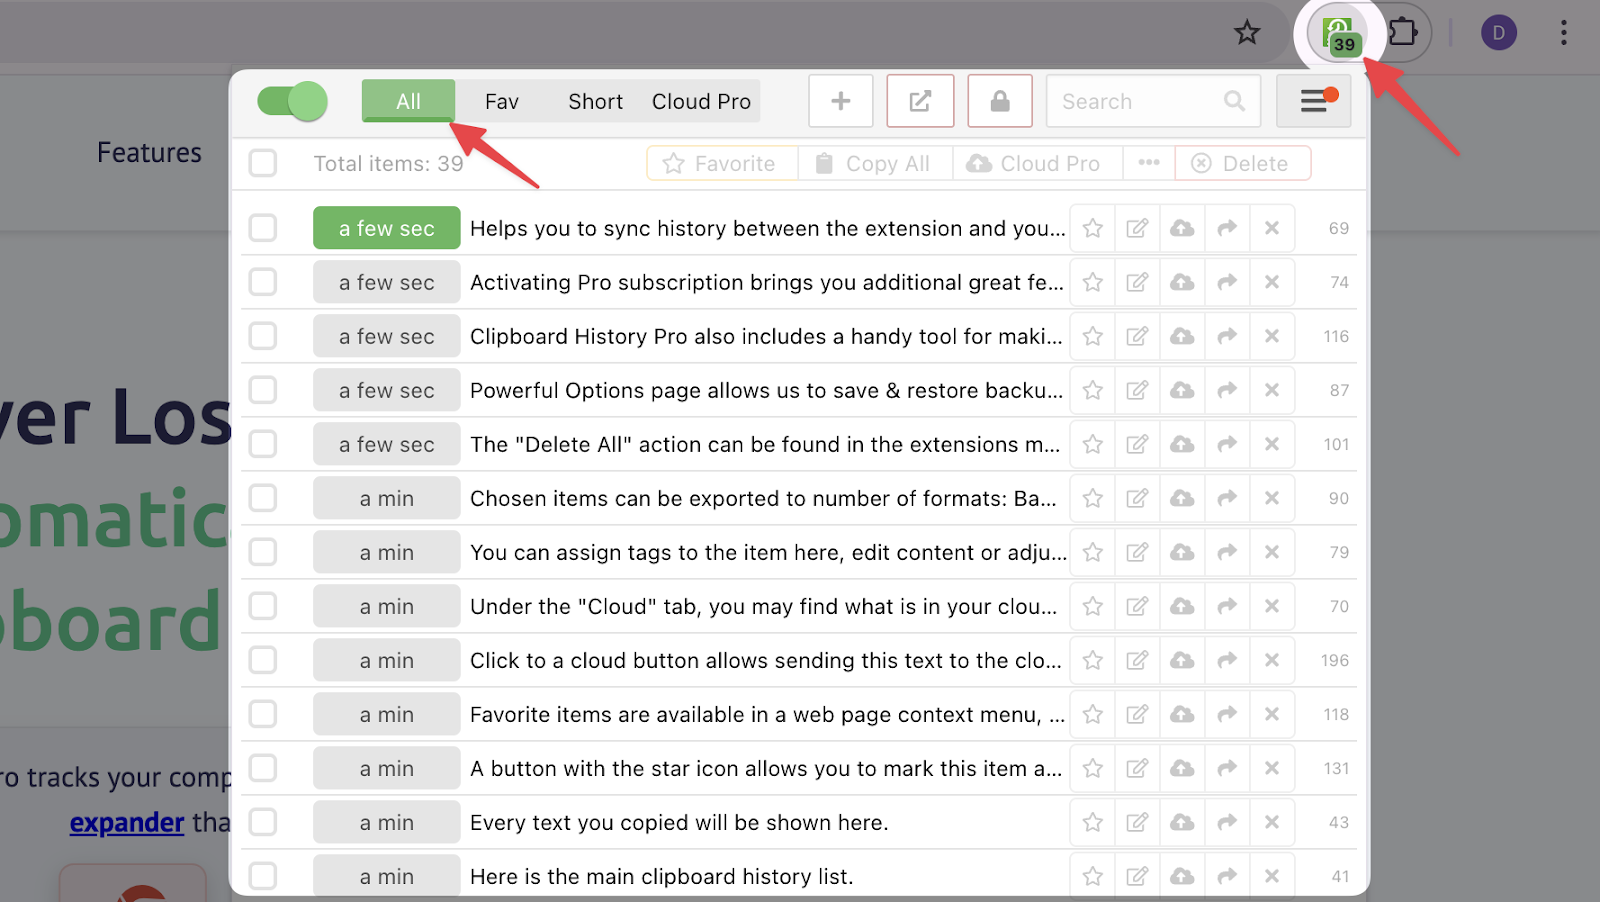
Task: Toggle the green clipboard monitoring switch
Action: click(x=292, y=101)
